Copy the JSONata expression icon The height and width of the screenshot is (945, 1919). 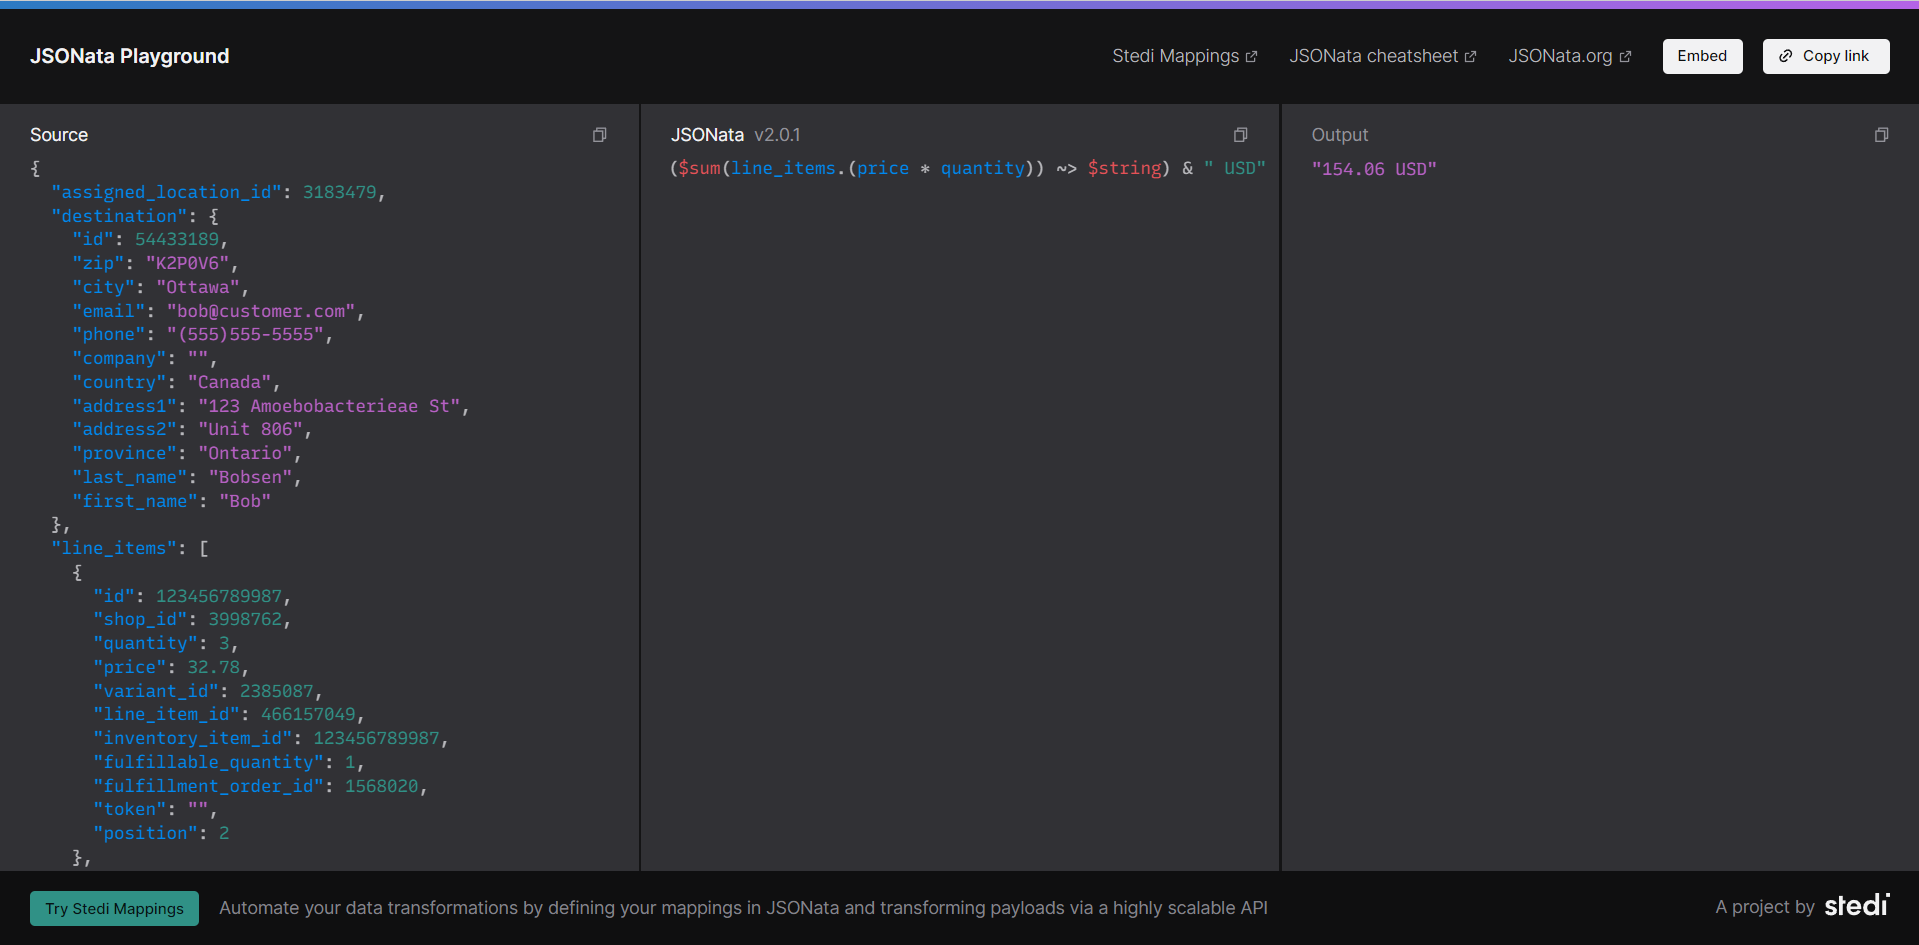pos(1241,135)
